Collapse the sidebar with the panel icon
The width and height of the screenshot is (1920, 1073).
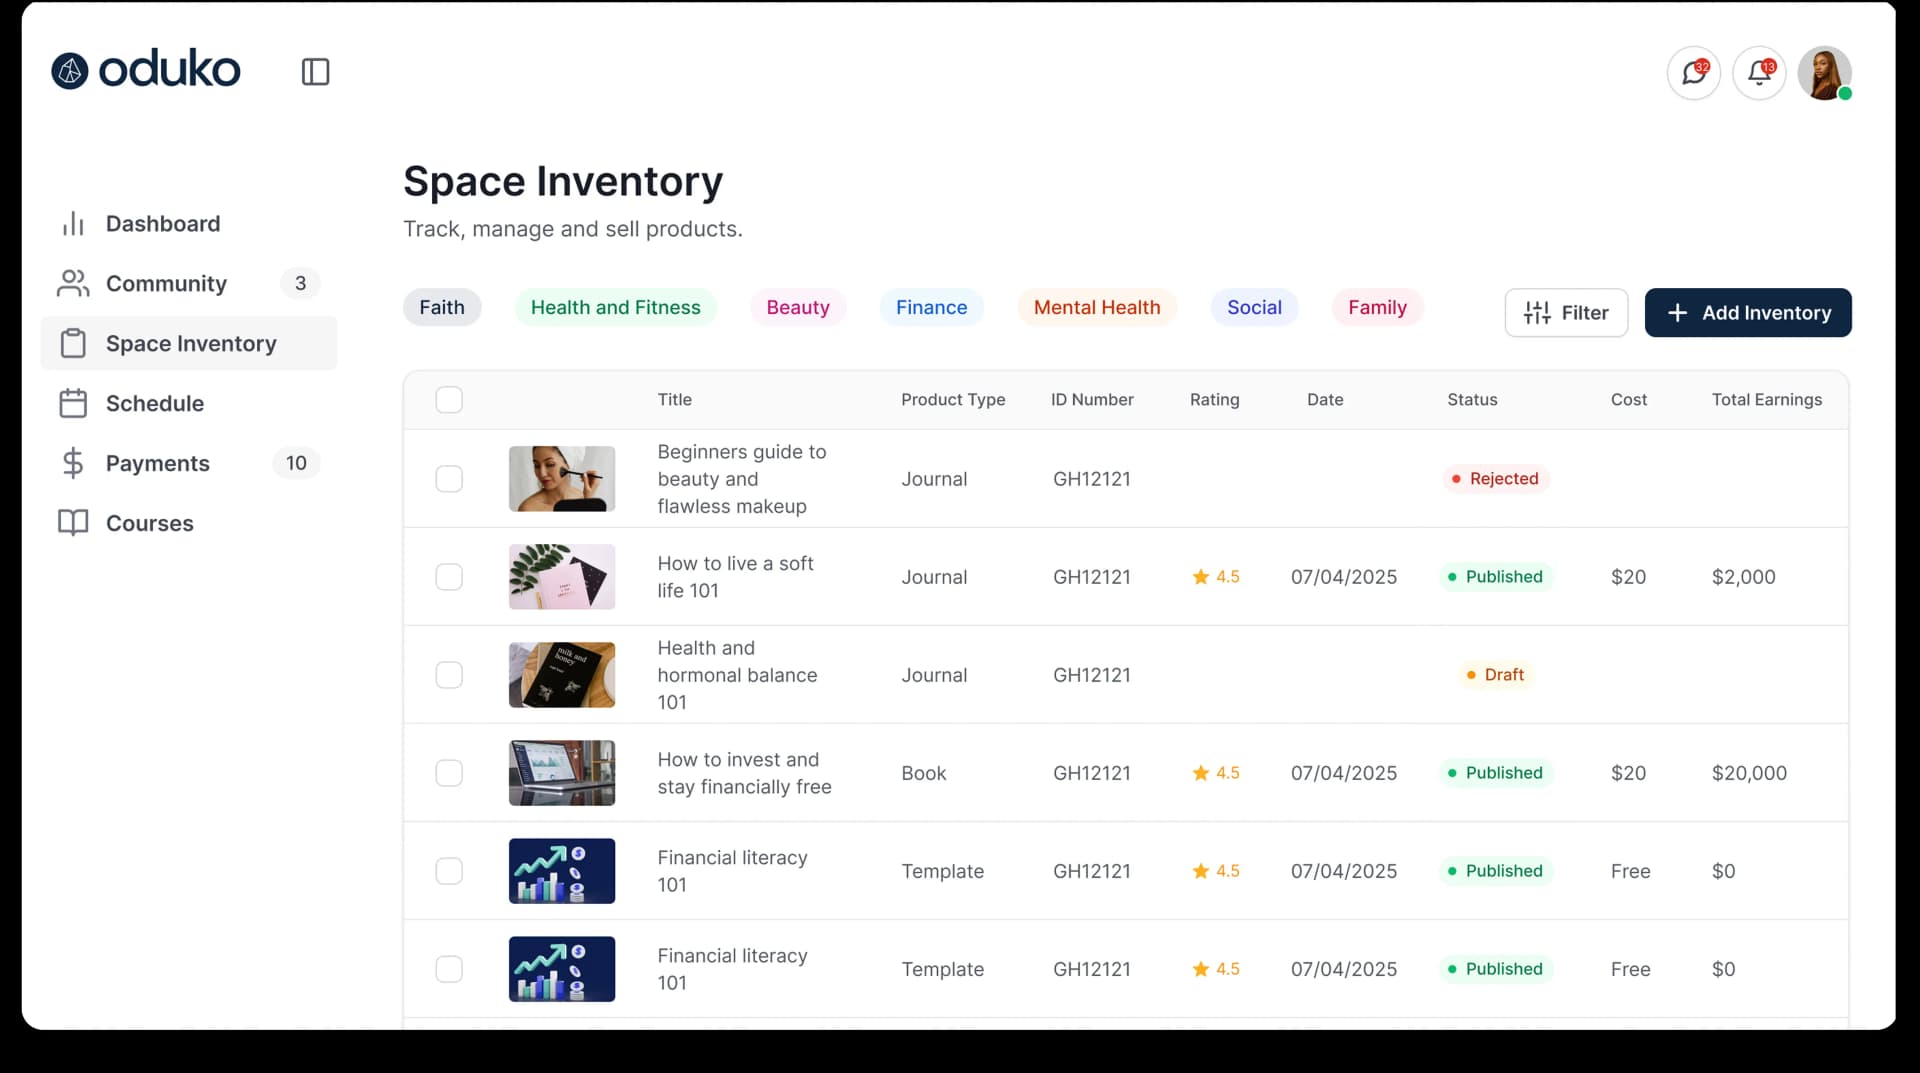pyautogui.click(x=315, y=72)
